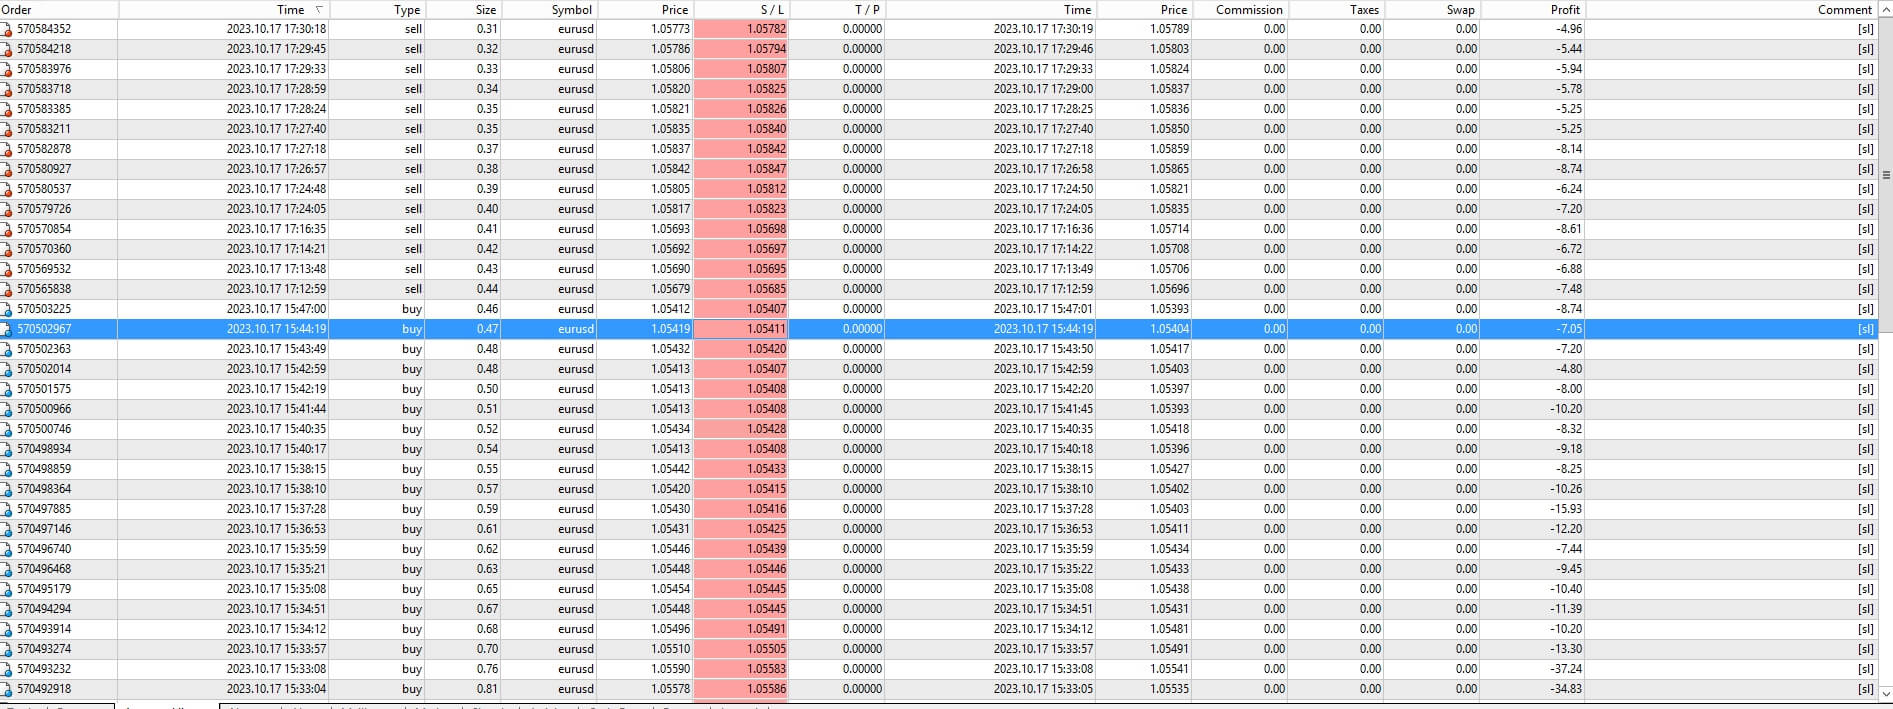Click the sell order icon beside 570583976
Viewport: 1893px width, 709px height.
[7, 69]
